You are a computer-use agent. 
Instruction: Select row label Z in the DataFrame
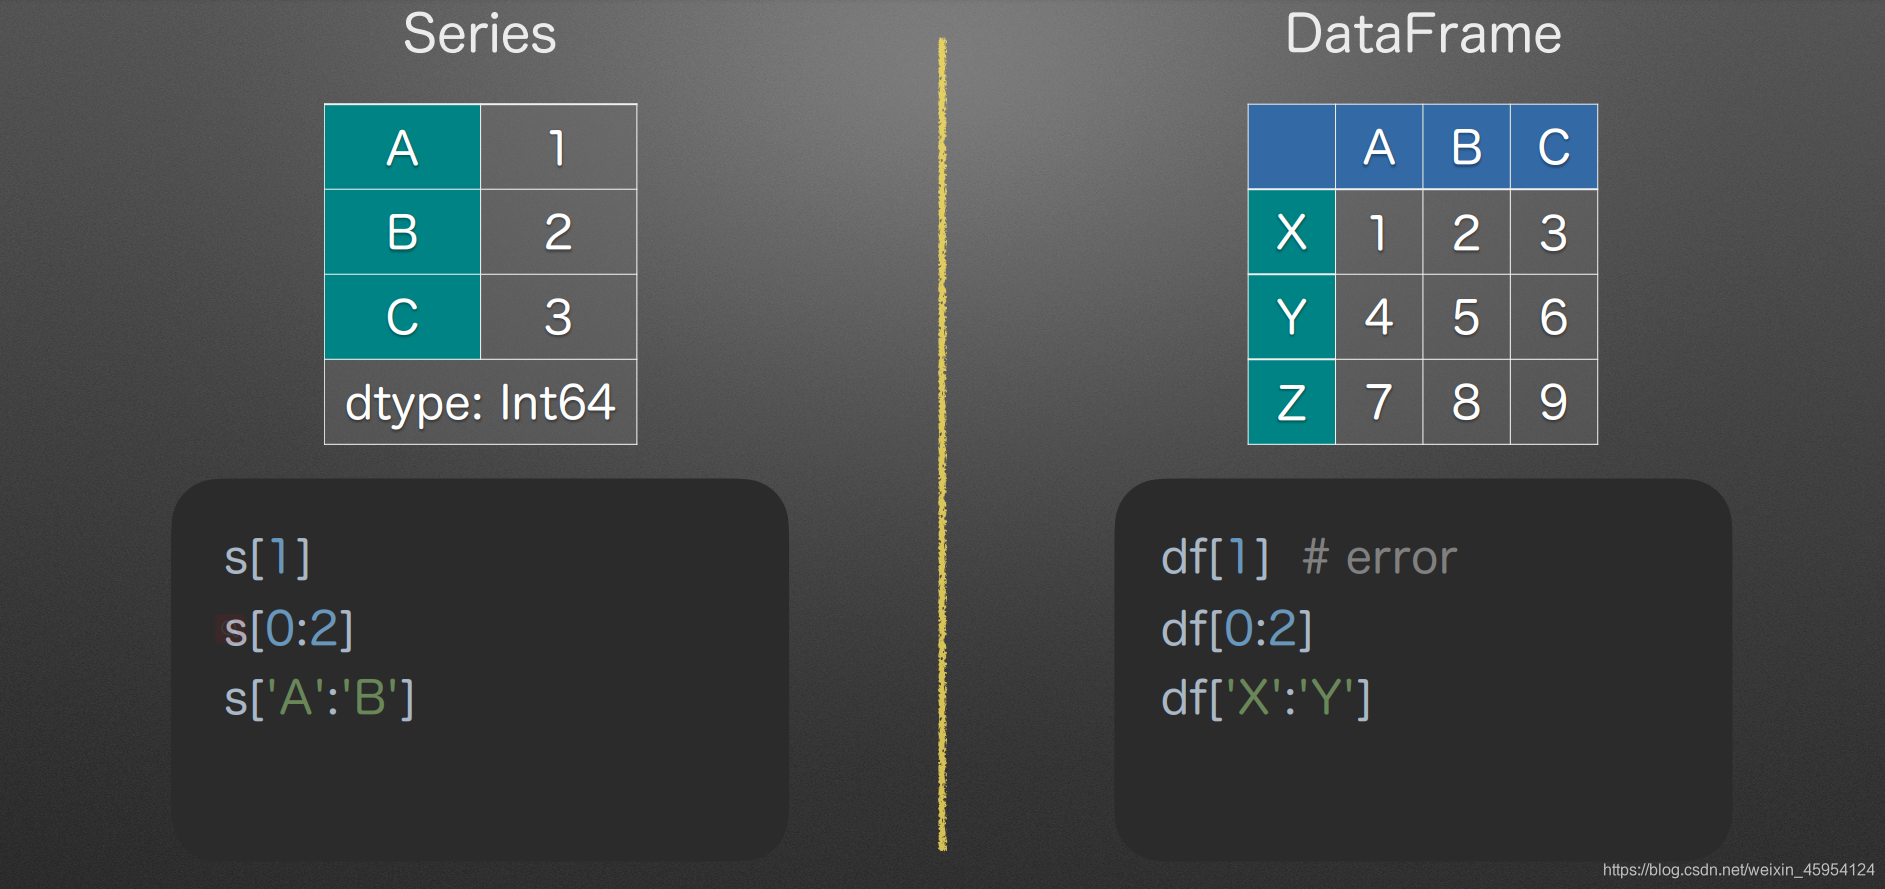click(1292, 402)
